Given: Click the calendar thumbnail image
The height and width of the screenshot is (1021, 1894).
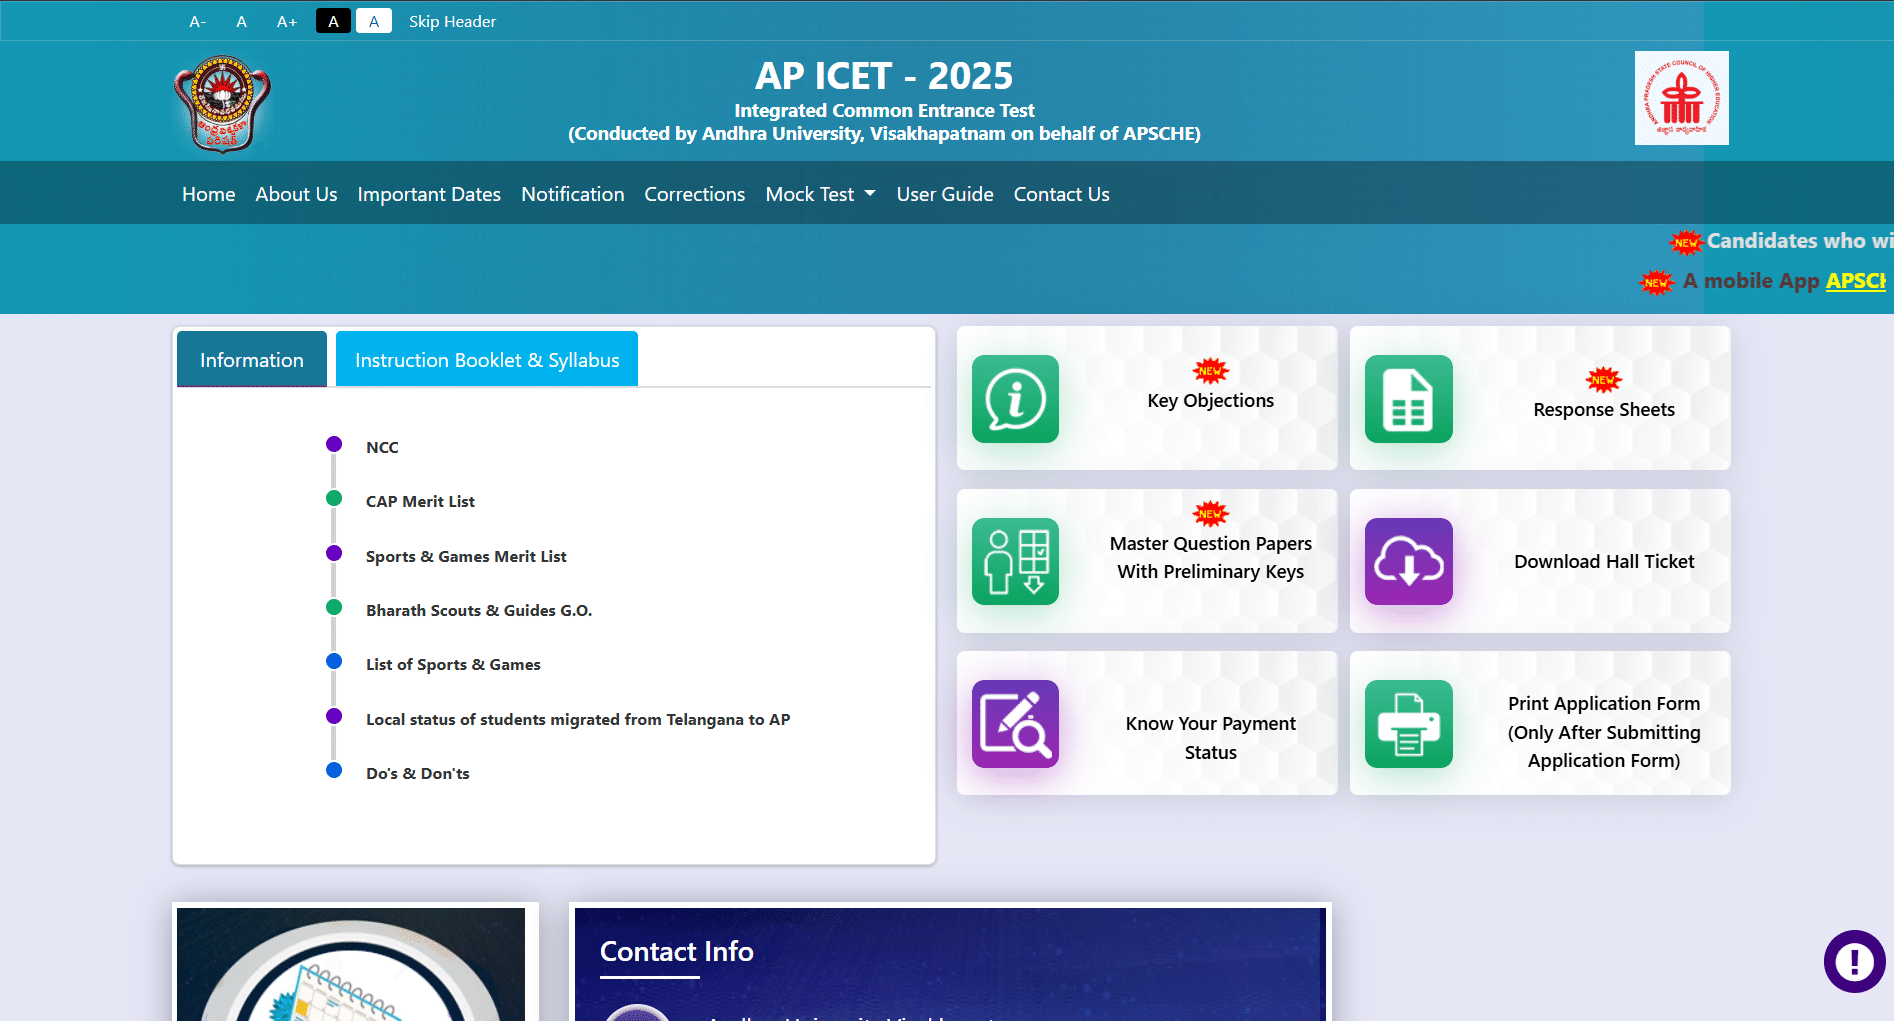Looking at the screenshot, I should click(x=351, y=964).
